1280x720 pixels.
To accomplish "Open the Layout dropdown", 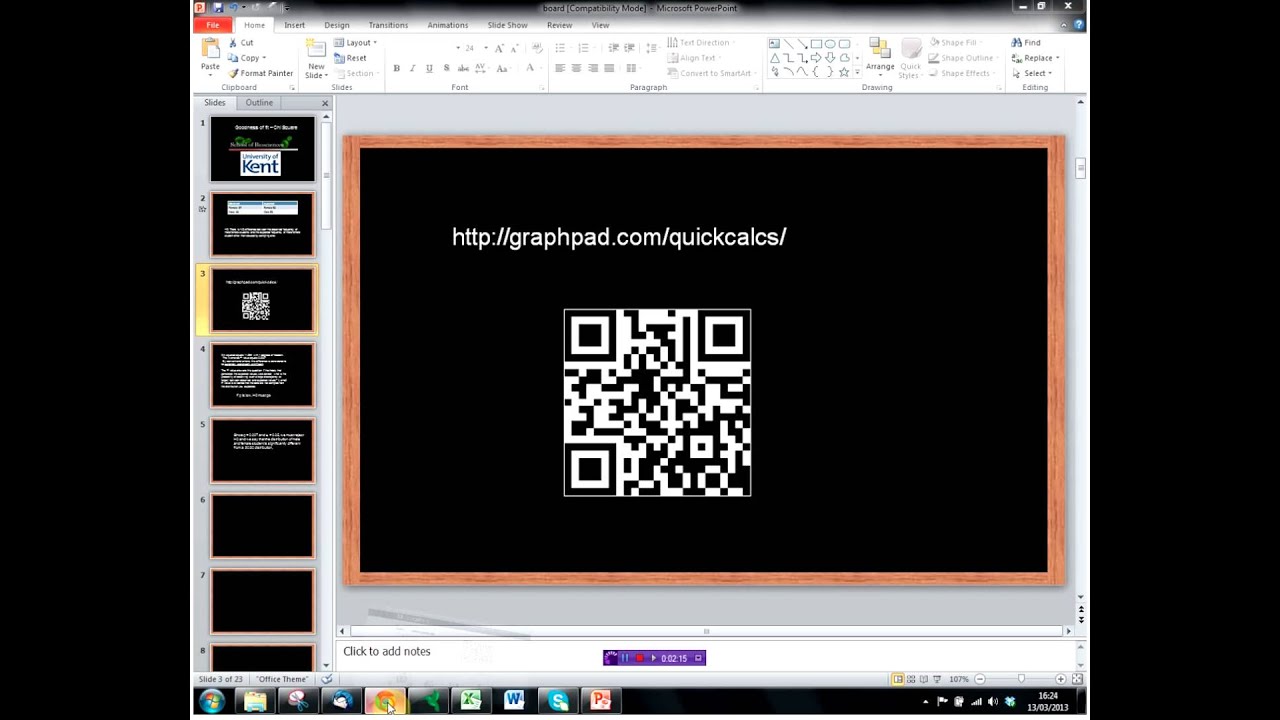I will coord(355,43).
